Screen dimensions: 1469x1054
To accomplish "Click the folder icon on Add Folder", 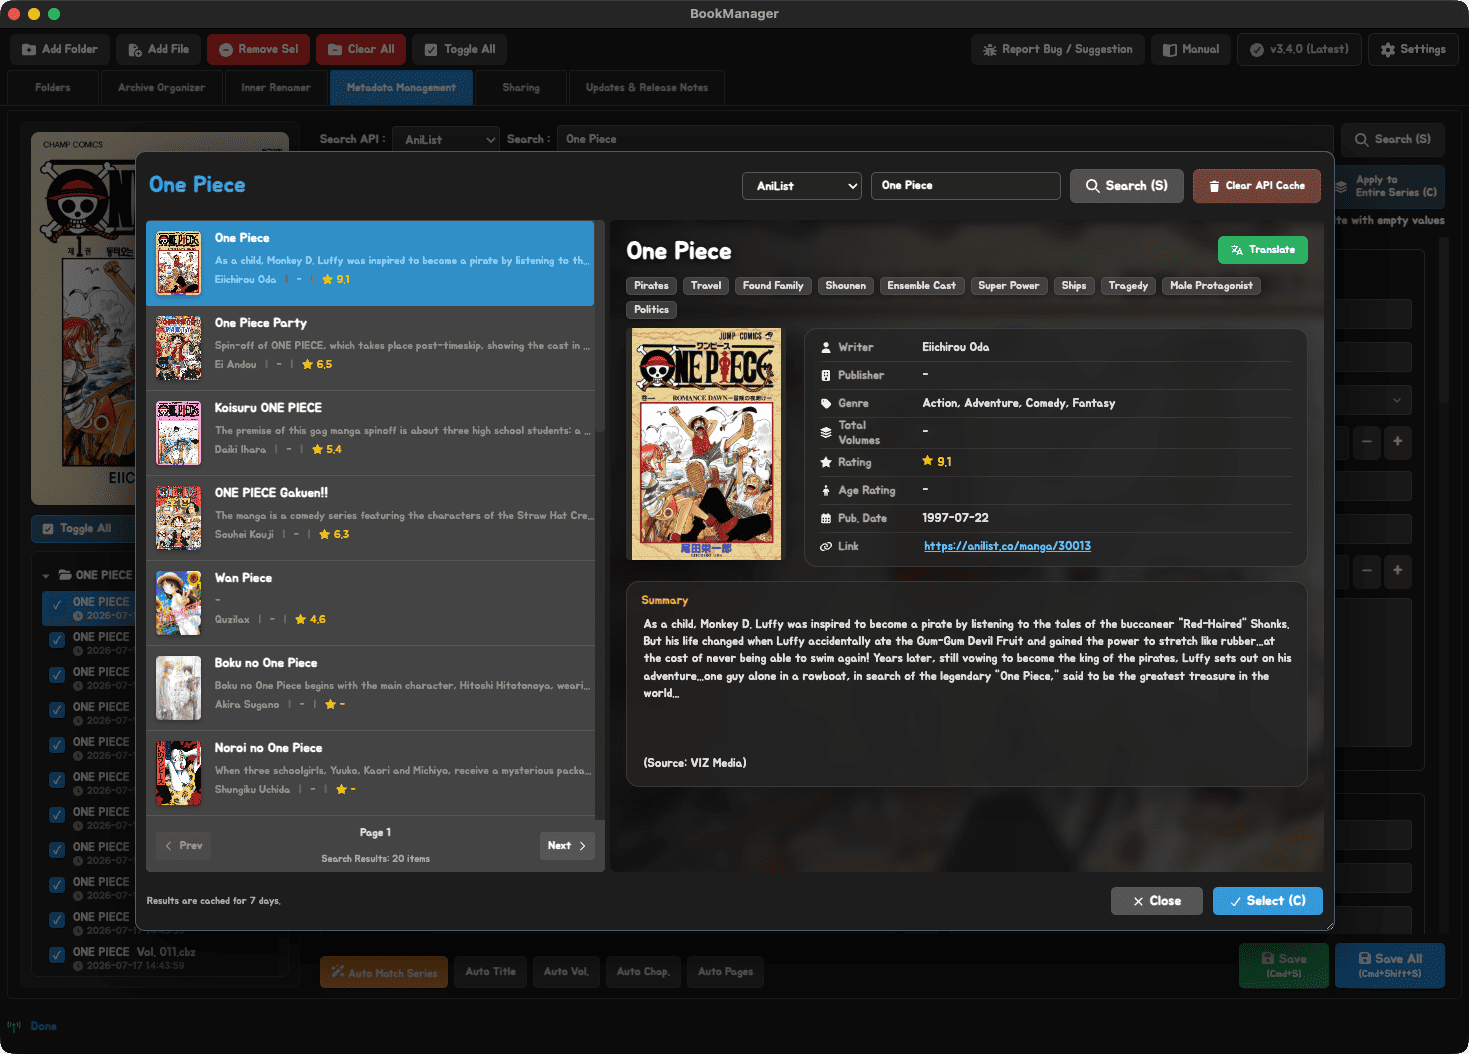I will tap(29, 50).
